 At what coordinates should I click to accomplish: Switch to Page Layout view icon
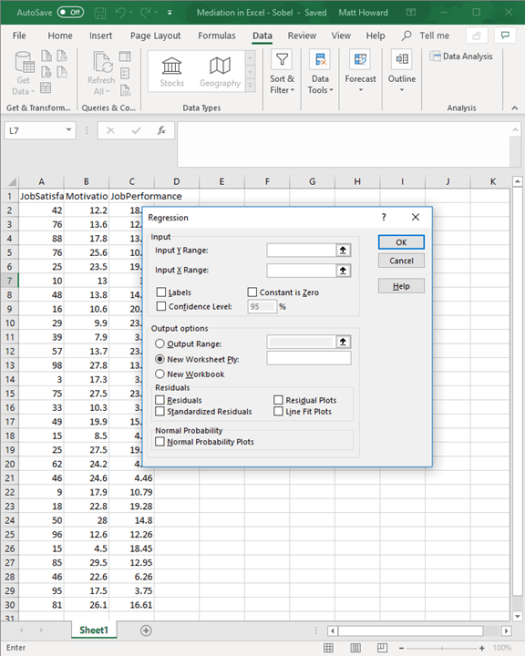pos(356,648)
